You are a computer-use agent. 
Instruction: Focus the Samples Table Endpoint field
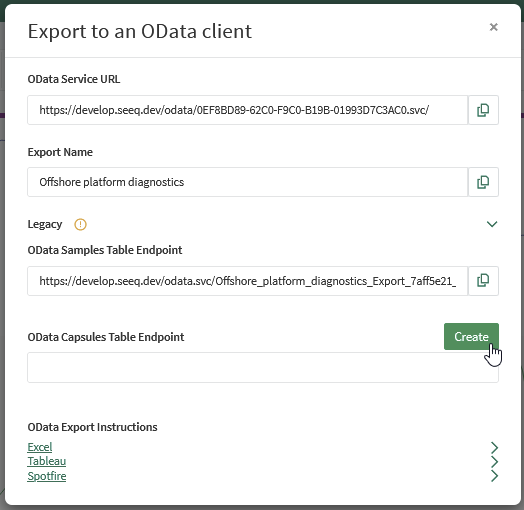coord(248,281)
